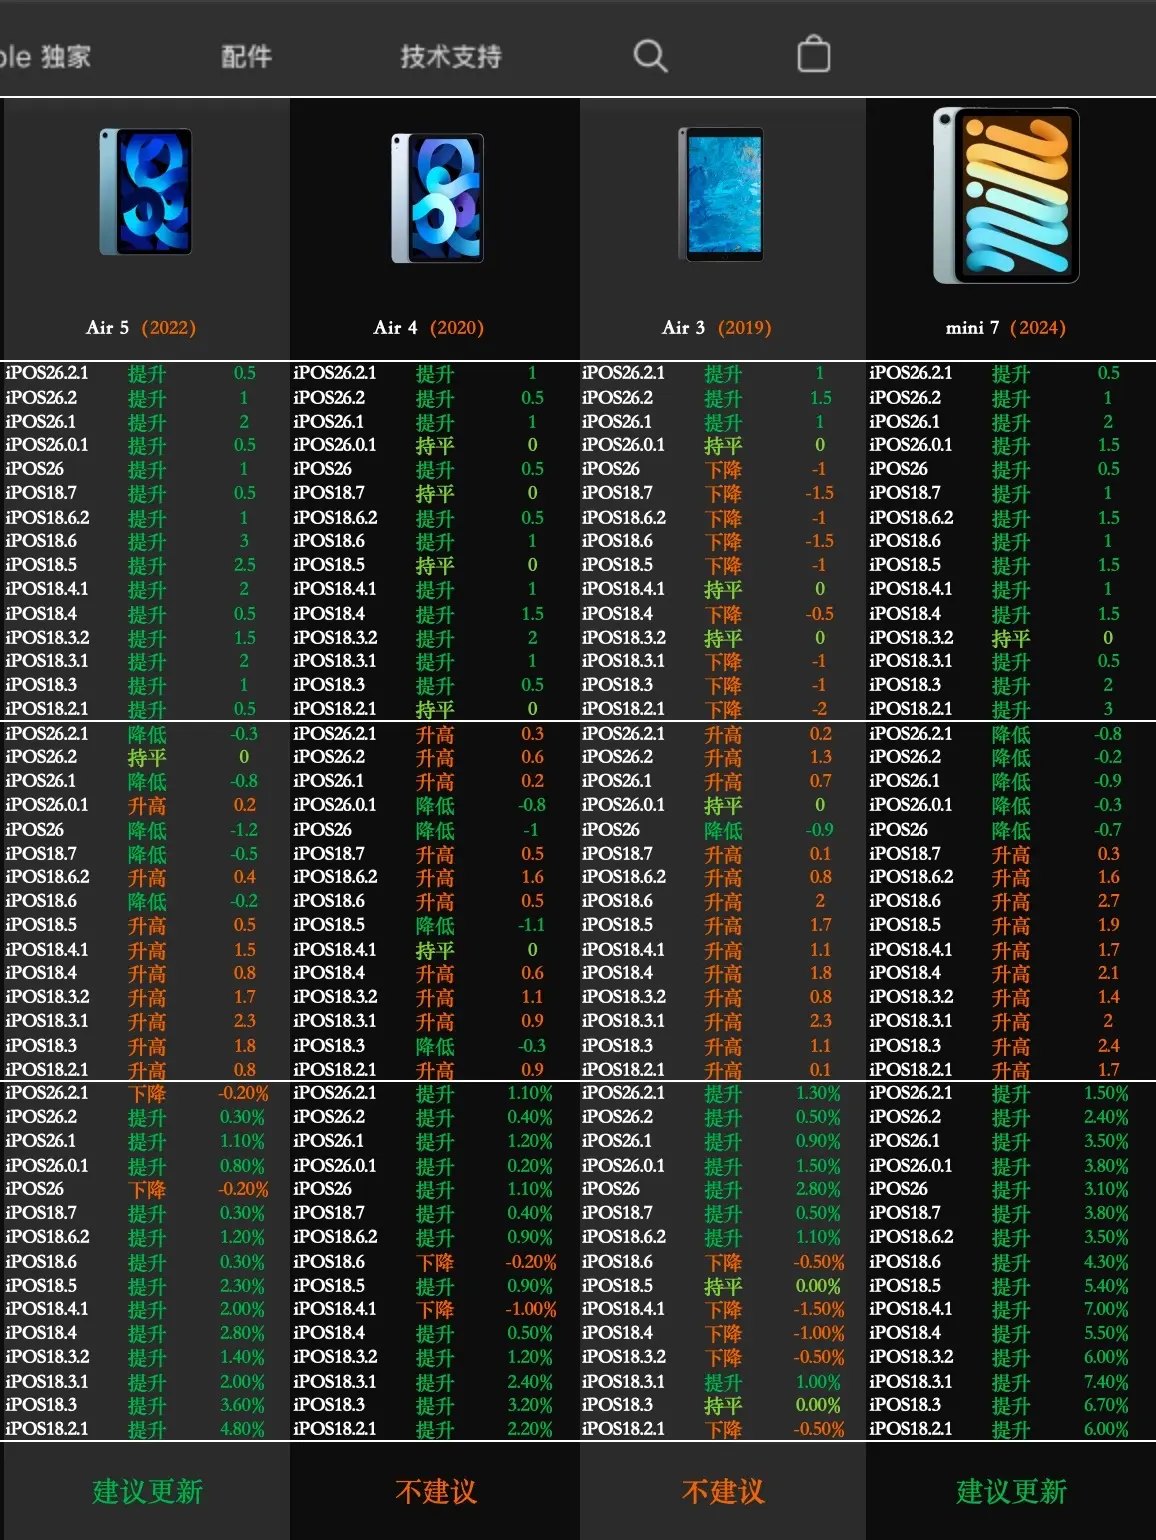Click 建议更新 under the mini 7 column
This screenshot has width=1156, height=1540.
pos(1012,1492)
